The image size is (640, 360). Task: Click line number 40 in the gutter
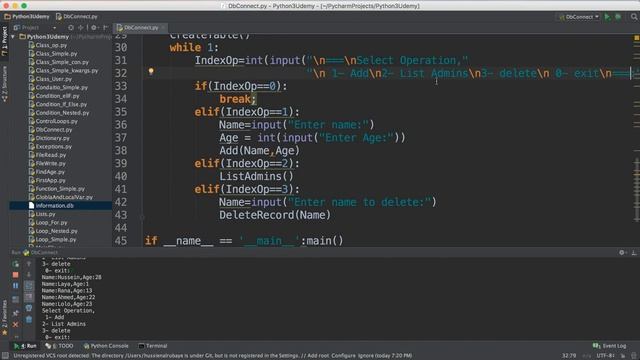click(121, 176)
